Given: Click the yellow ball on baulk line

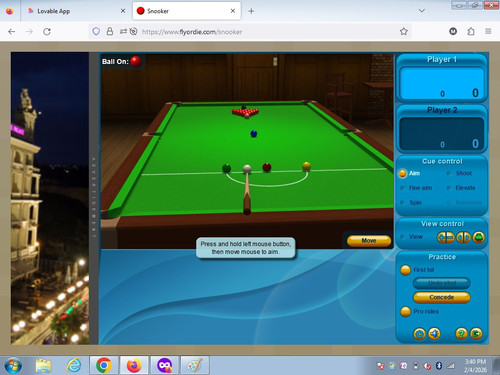Looking at the screenshot, I should click(306, 166).
